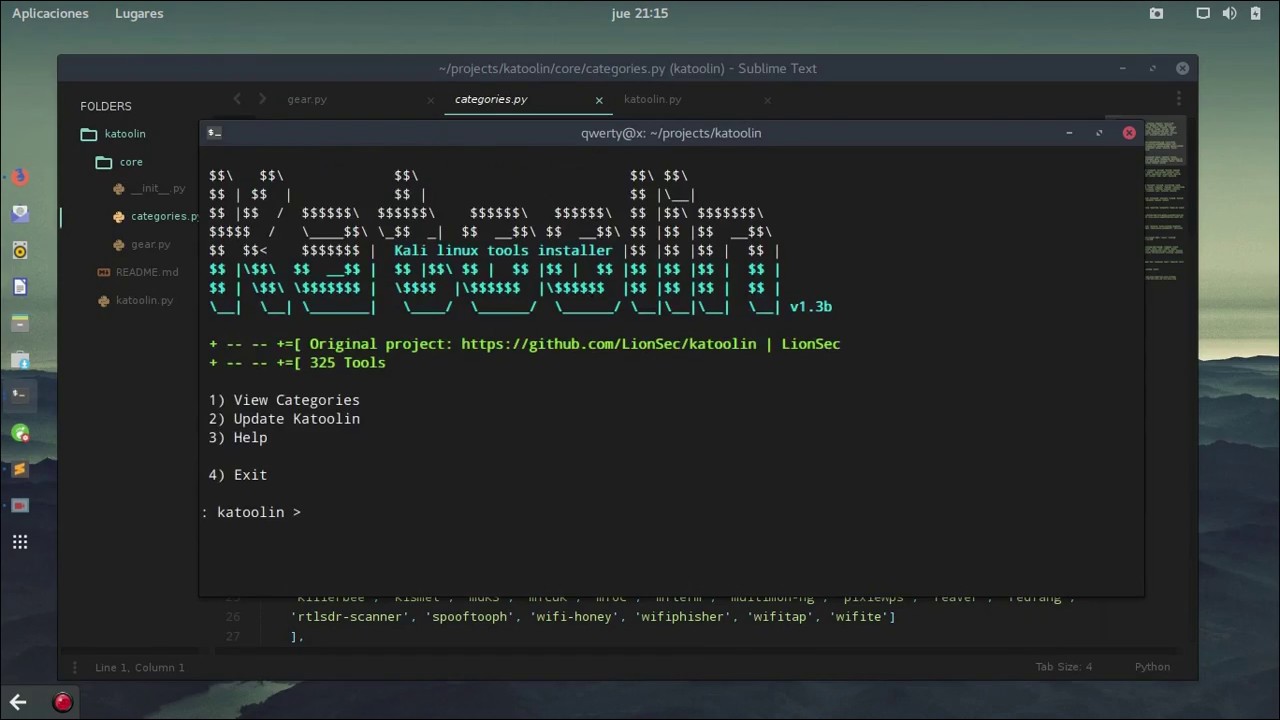Show all applications grid

[20, 542]
